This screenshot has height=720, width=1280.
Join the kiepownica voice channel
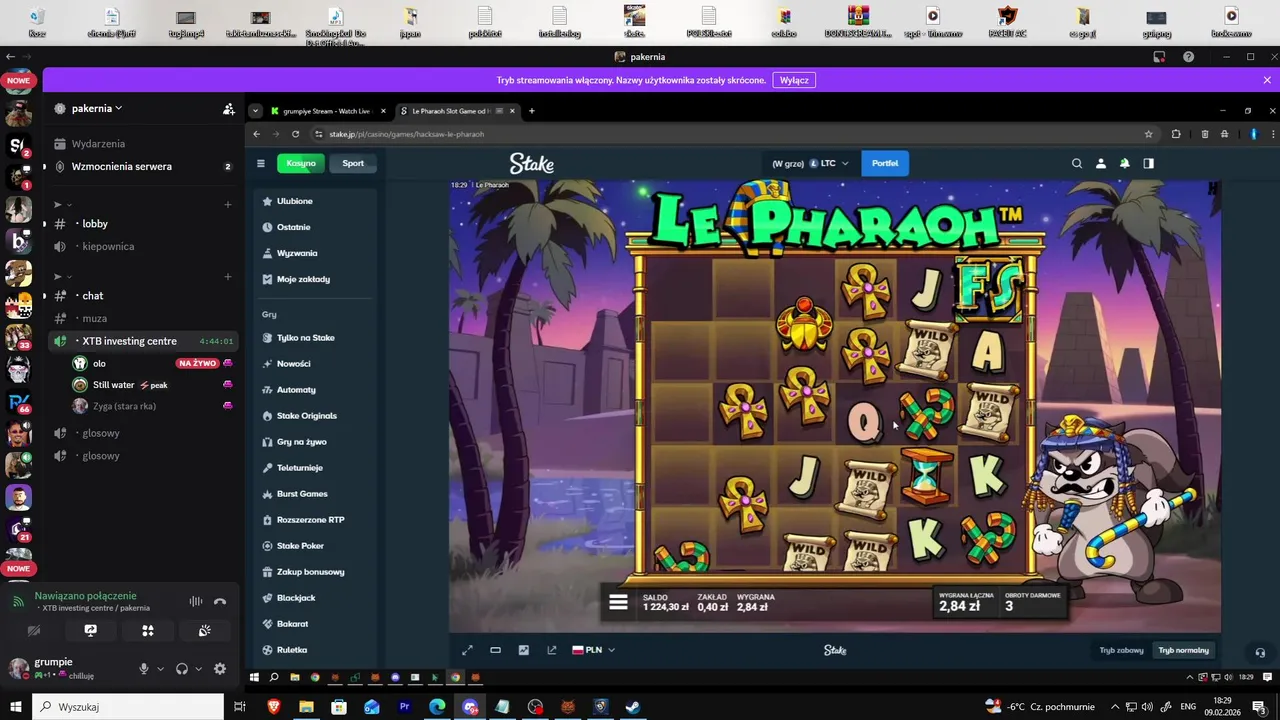coord(143,246)
